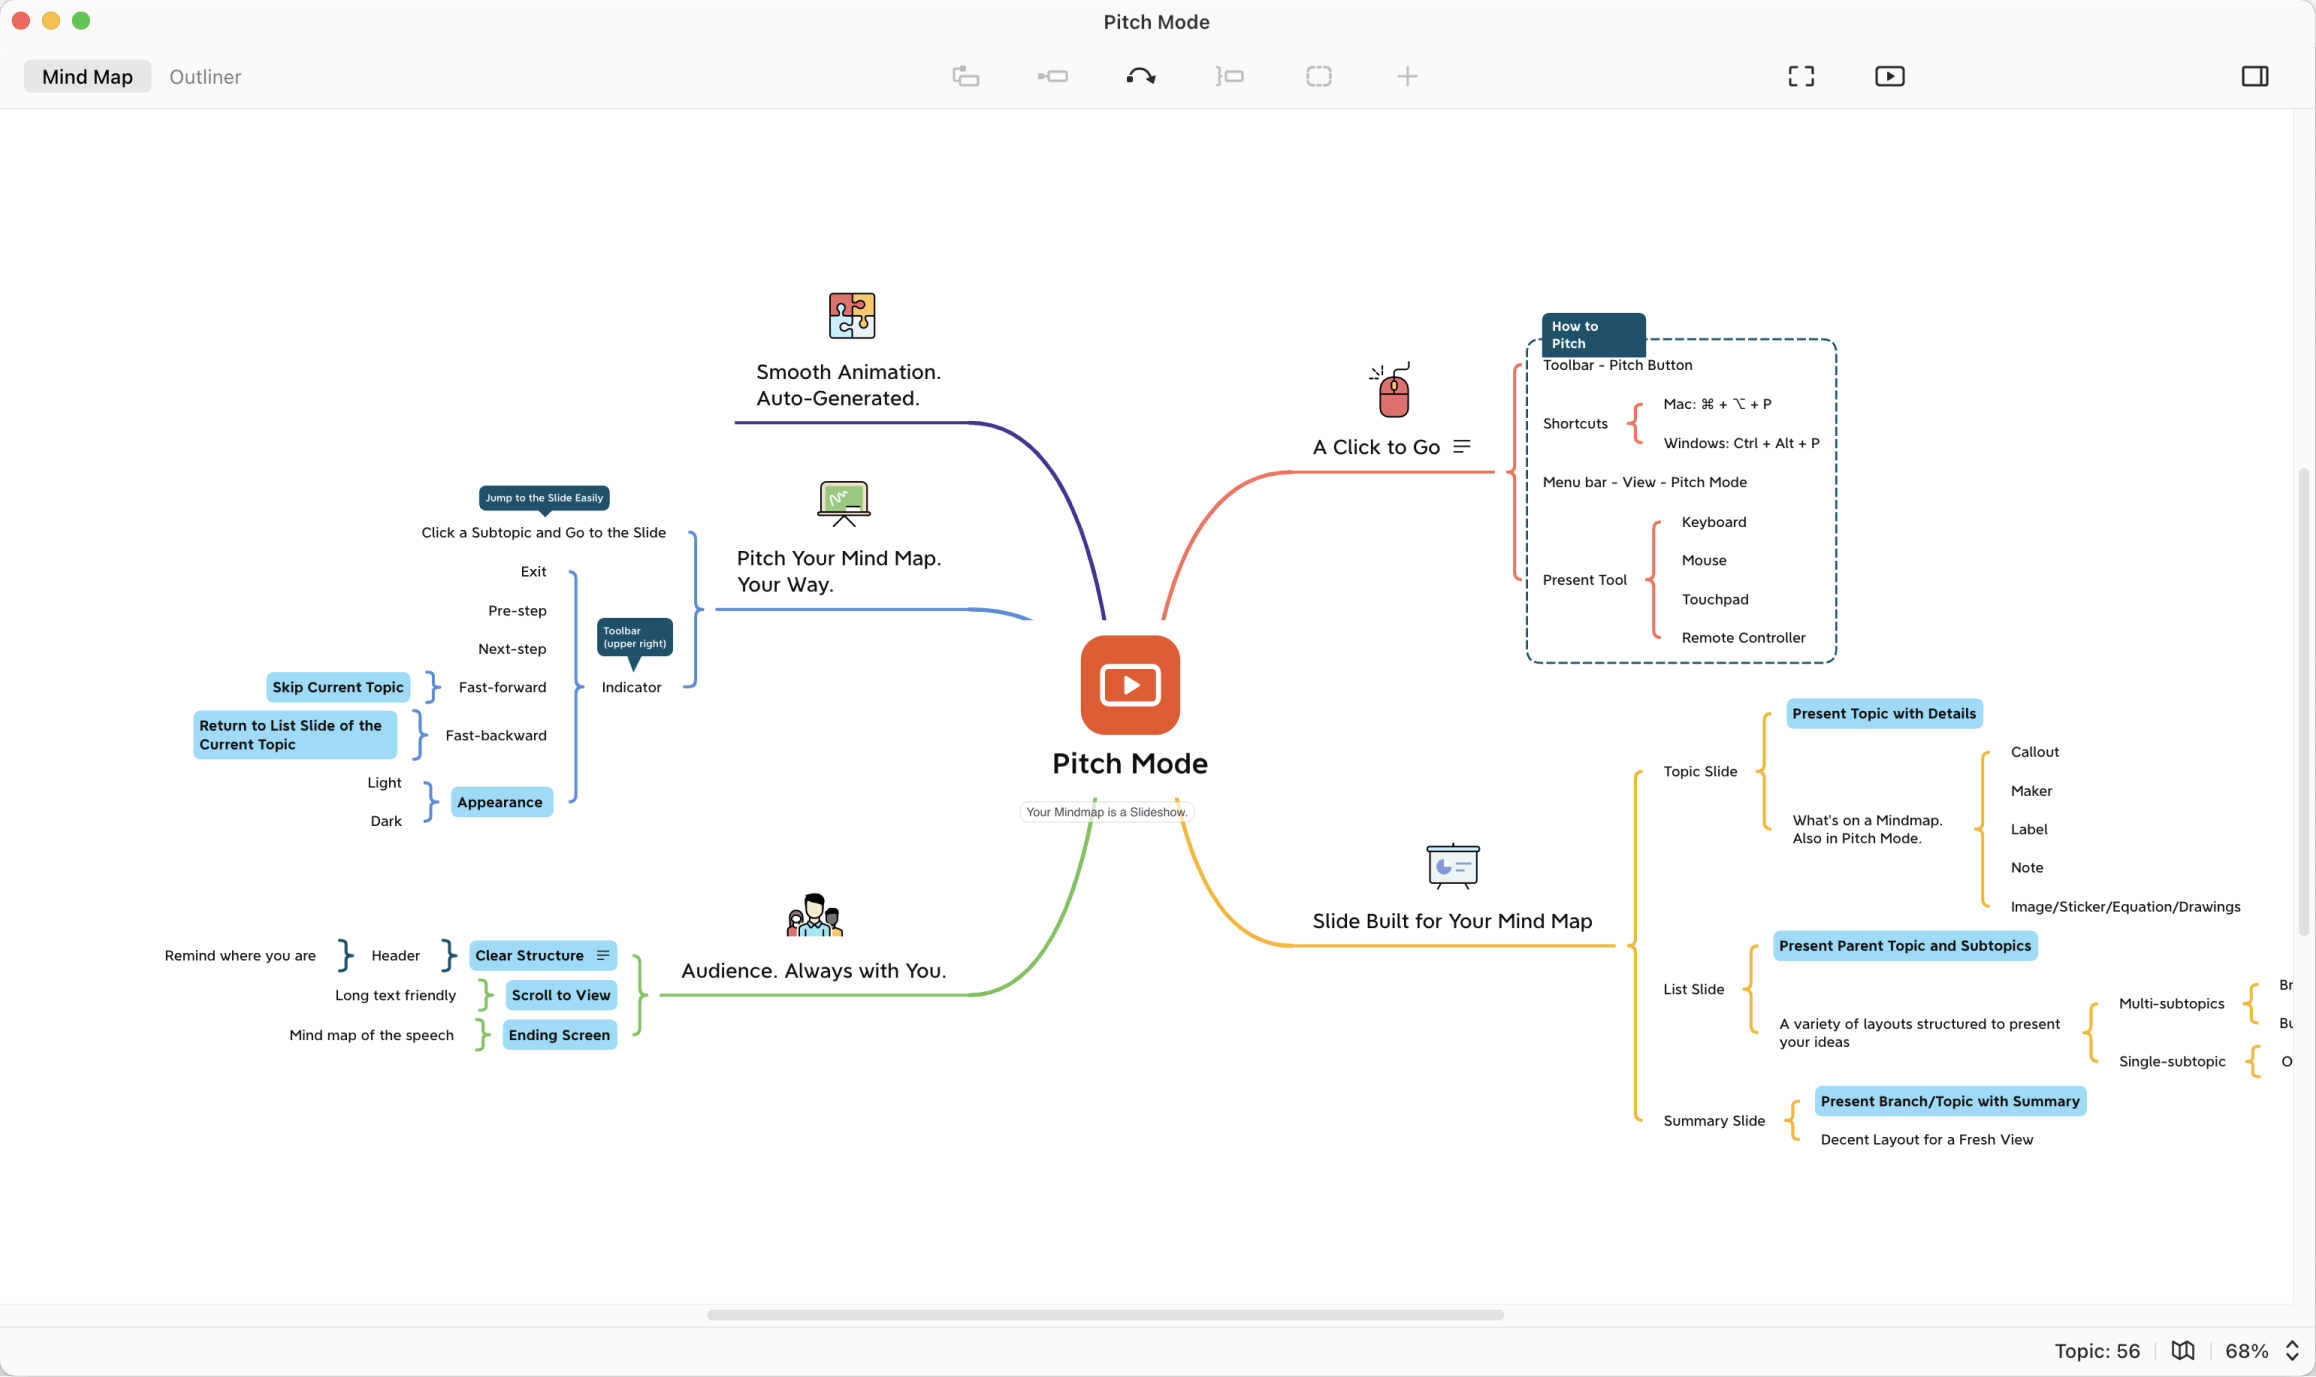Open the zoom level dropdown showing 68%

[x=2247, y=1350]
